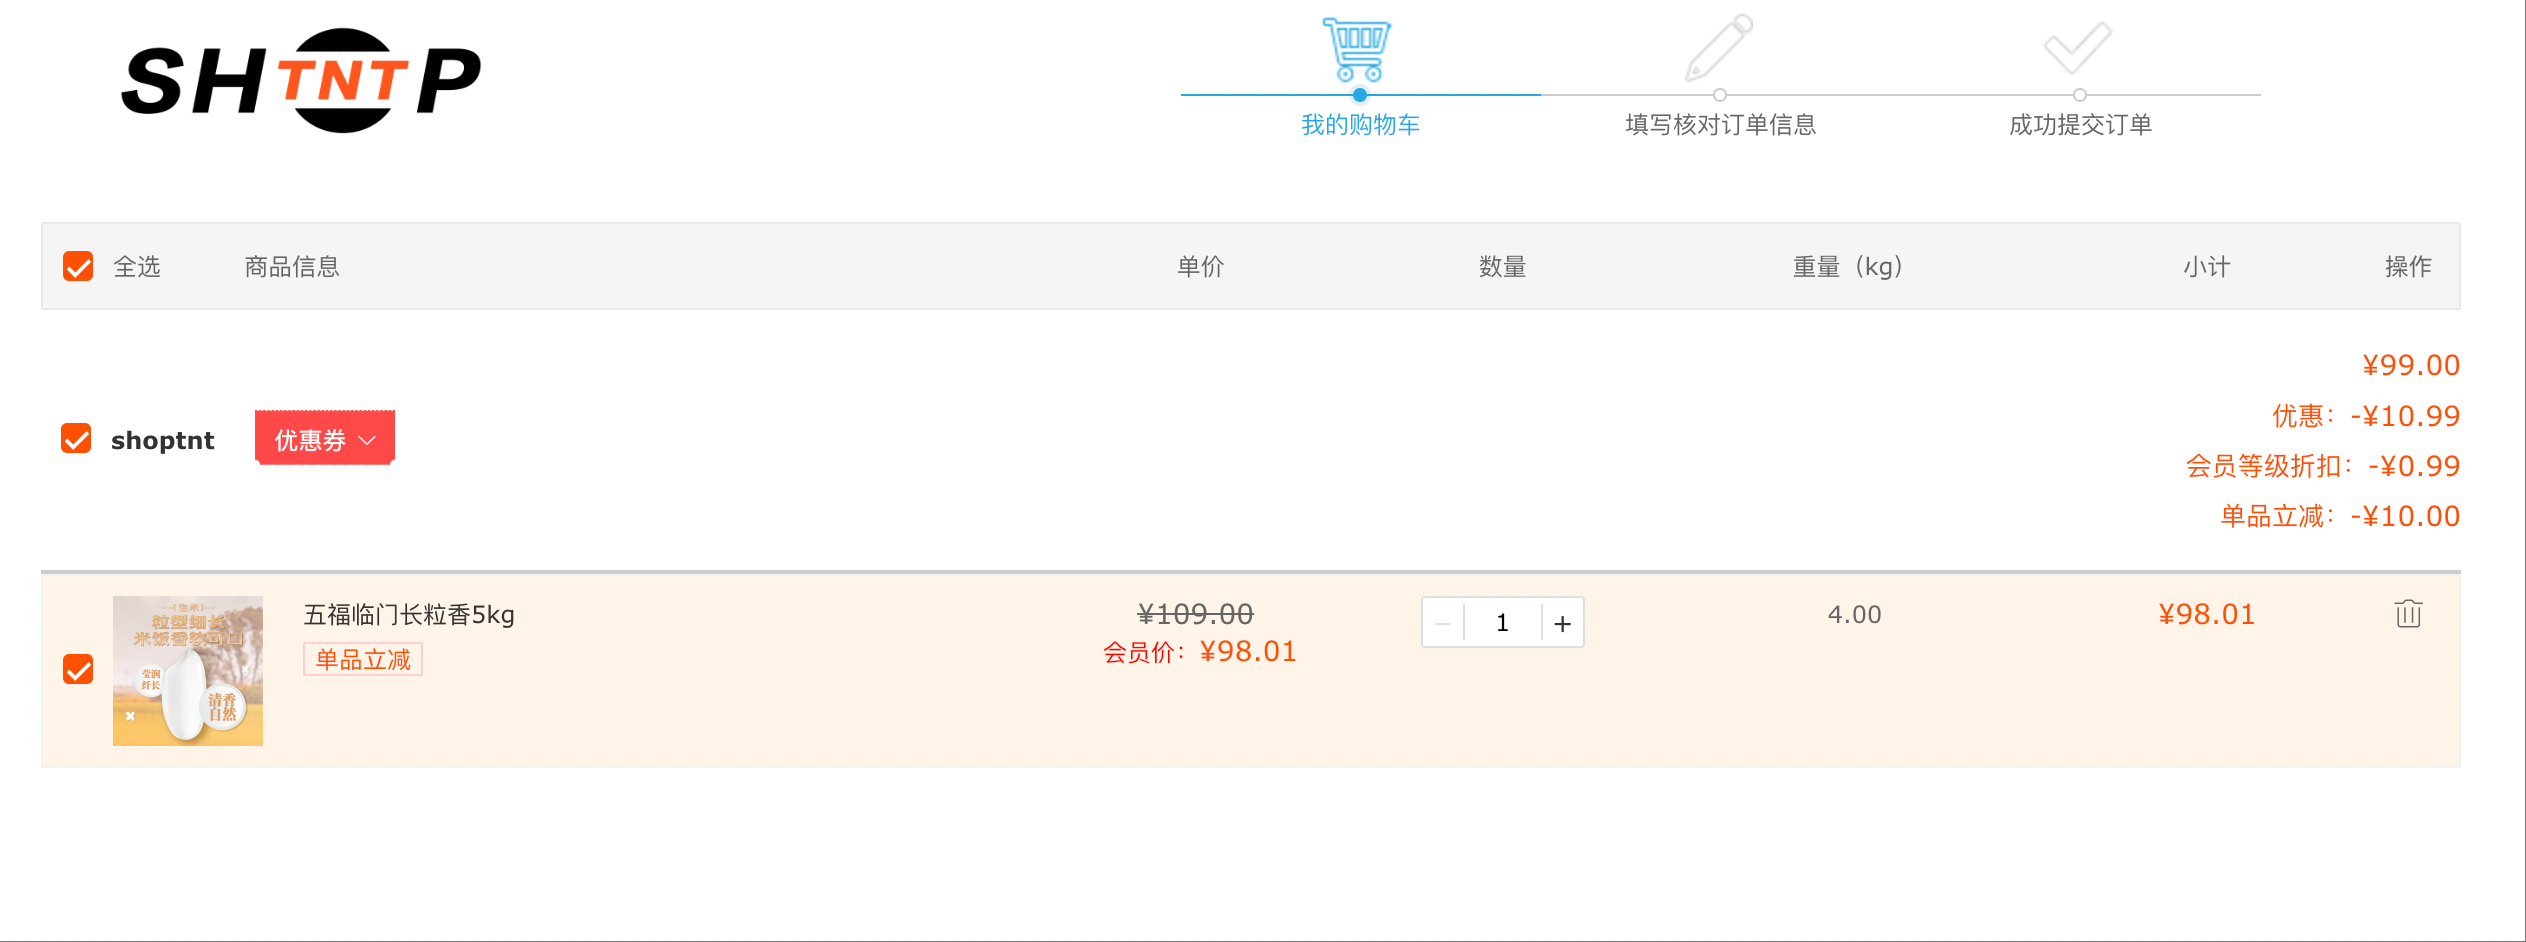Go to 成功提交订单 step label
Image resolution: width=2526 pixels, height=942 pixels.
tap(2080, 125)
